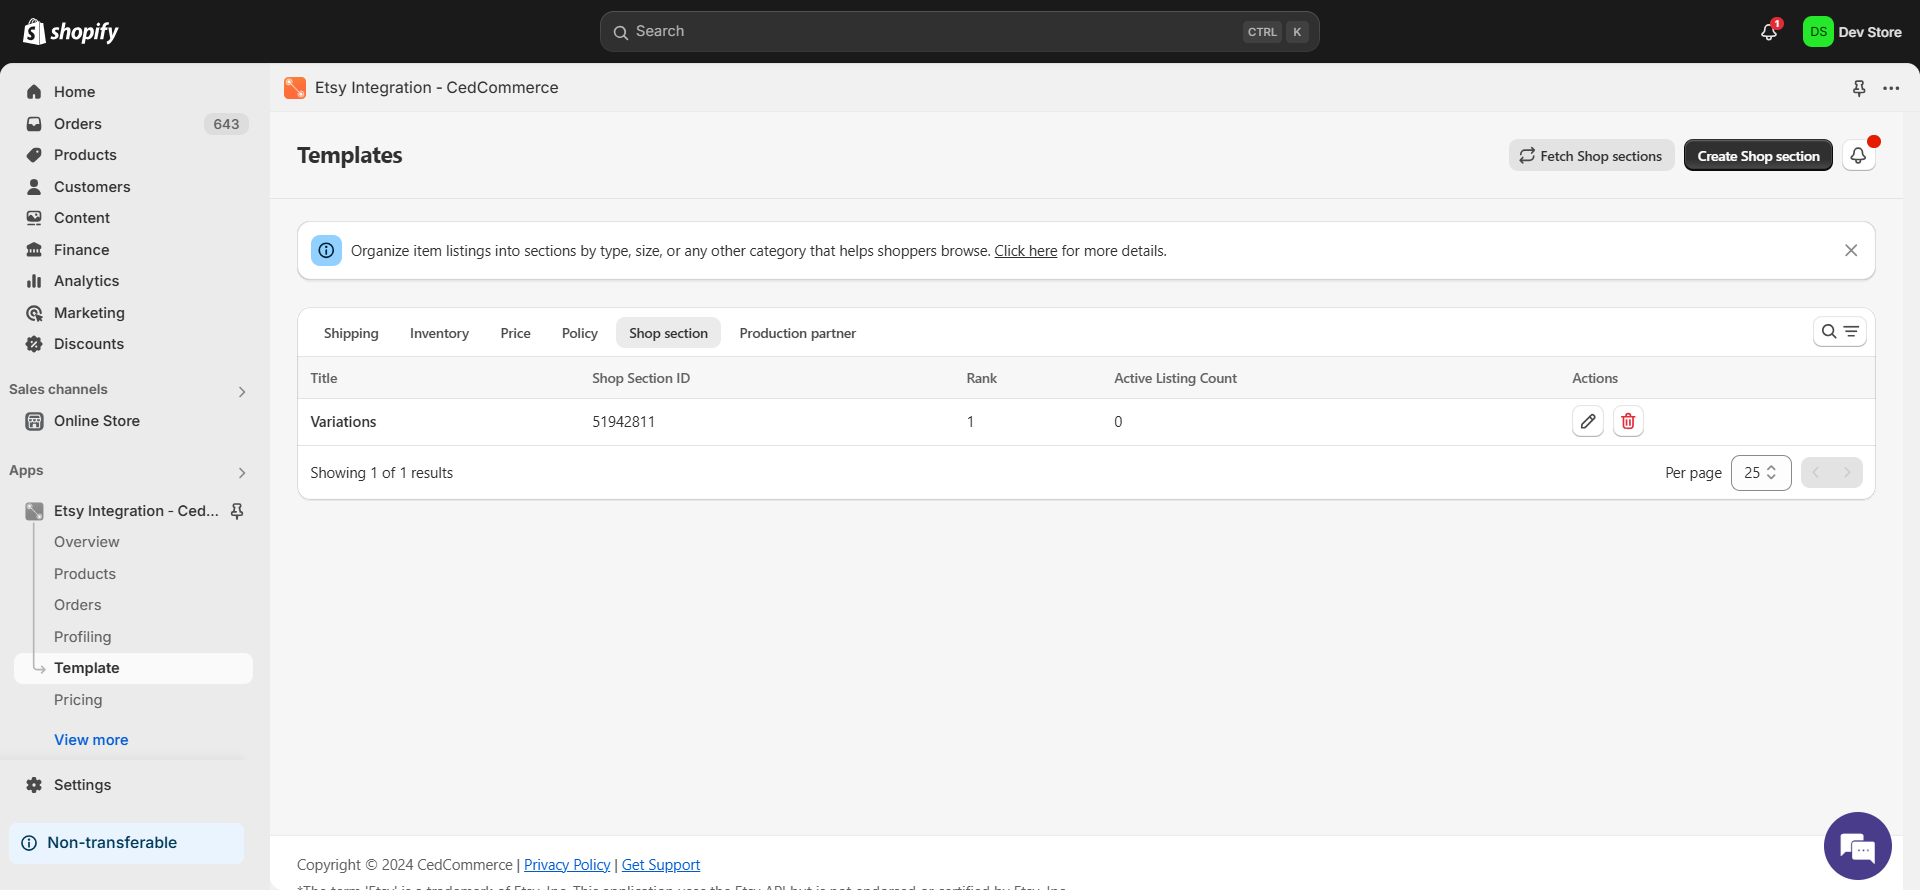Screen dimensions: 1920x890
Task: Click View more in sidebar
Action: tap(91, 740)
